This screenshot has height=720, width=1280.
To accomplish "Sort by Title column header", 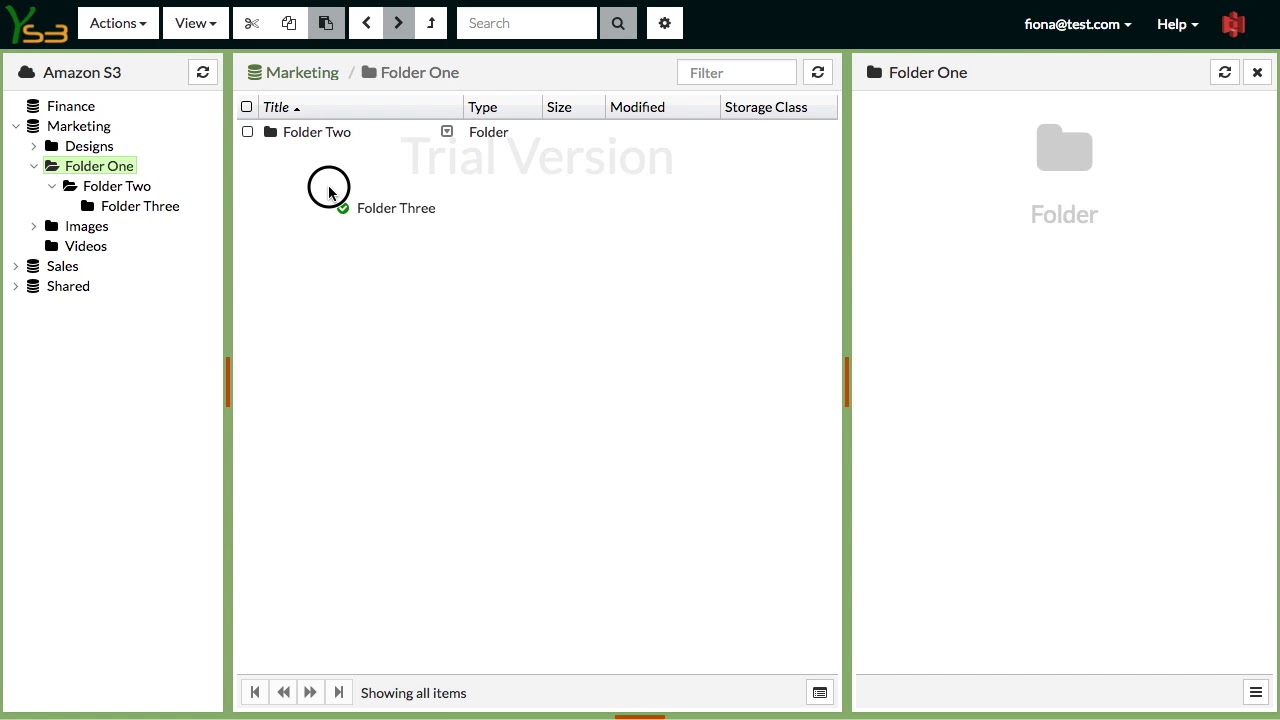I will point(361,107).
